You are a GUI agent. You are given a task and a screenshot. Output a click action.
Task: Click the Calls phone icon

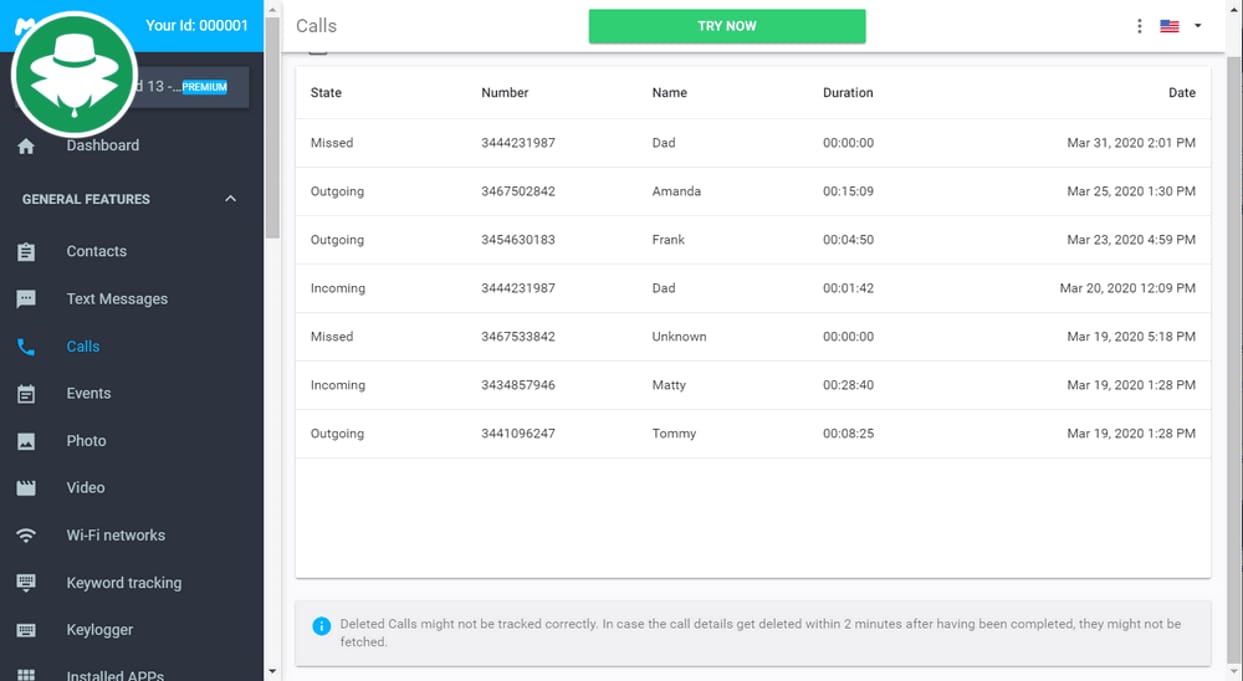26,347
